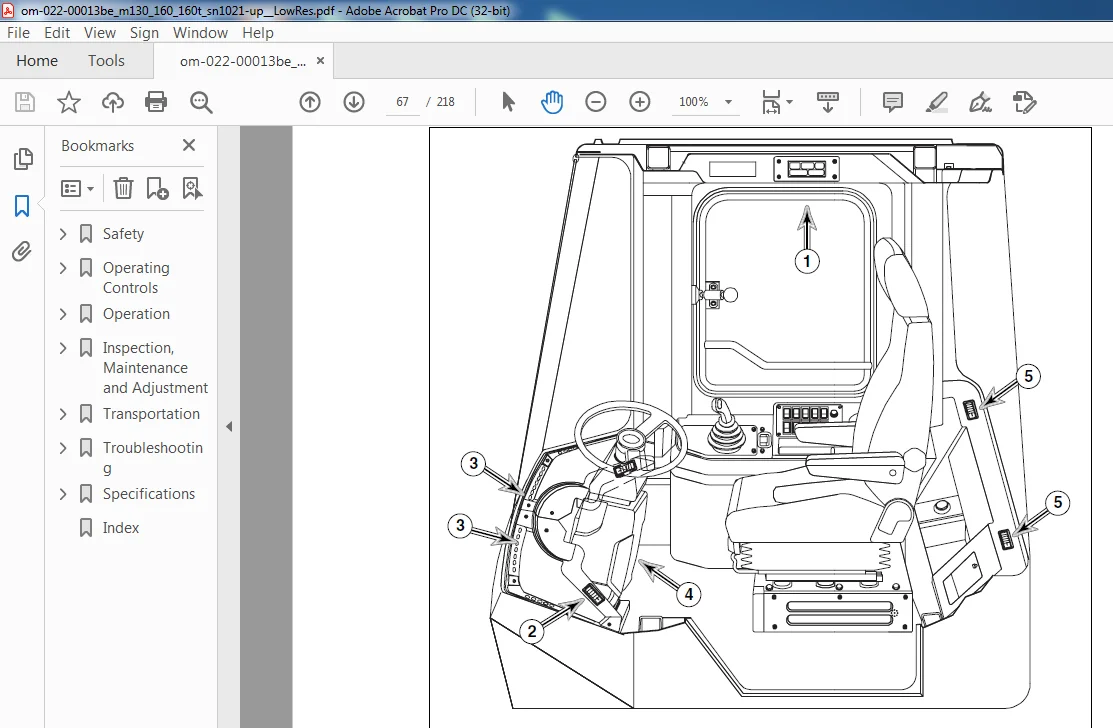Select the om-022-00013be document tab
1113x728 pixels.
click(x=243, y=62)
